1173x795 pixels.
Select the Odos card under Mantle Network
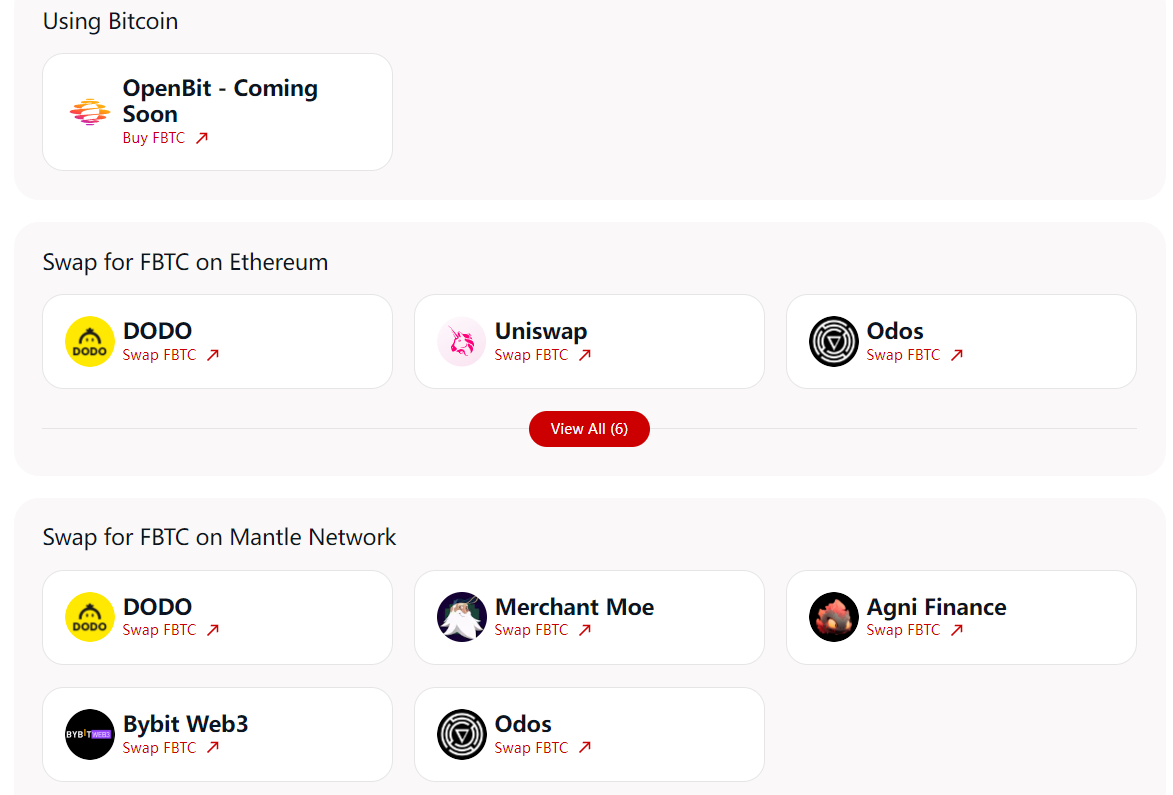(x=589, y=734)
